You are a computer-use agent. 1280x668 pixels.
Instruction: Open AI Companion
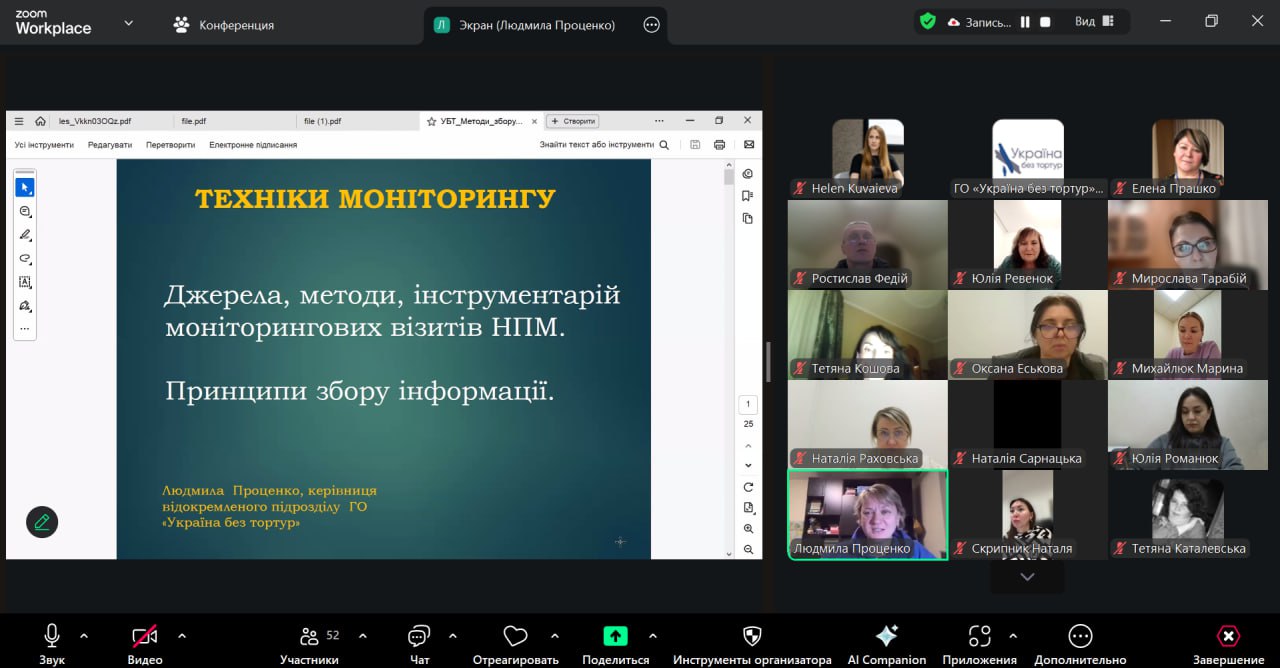point(886,636)
